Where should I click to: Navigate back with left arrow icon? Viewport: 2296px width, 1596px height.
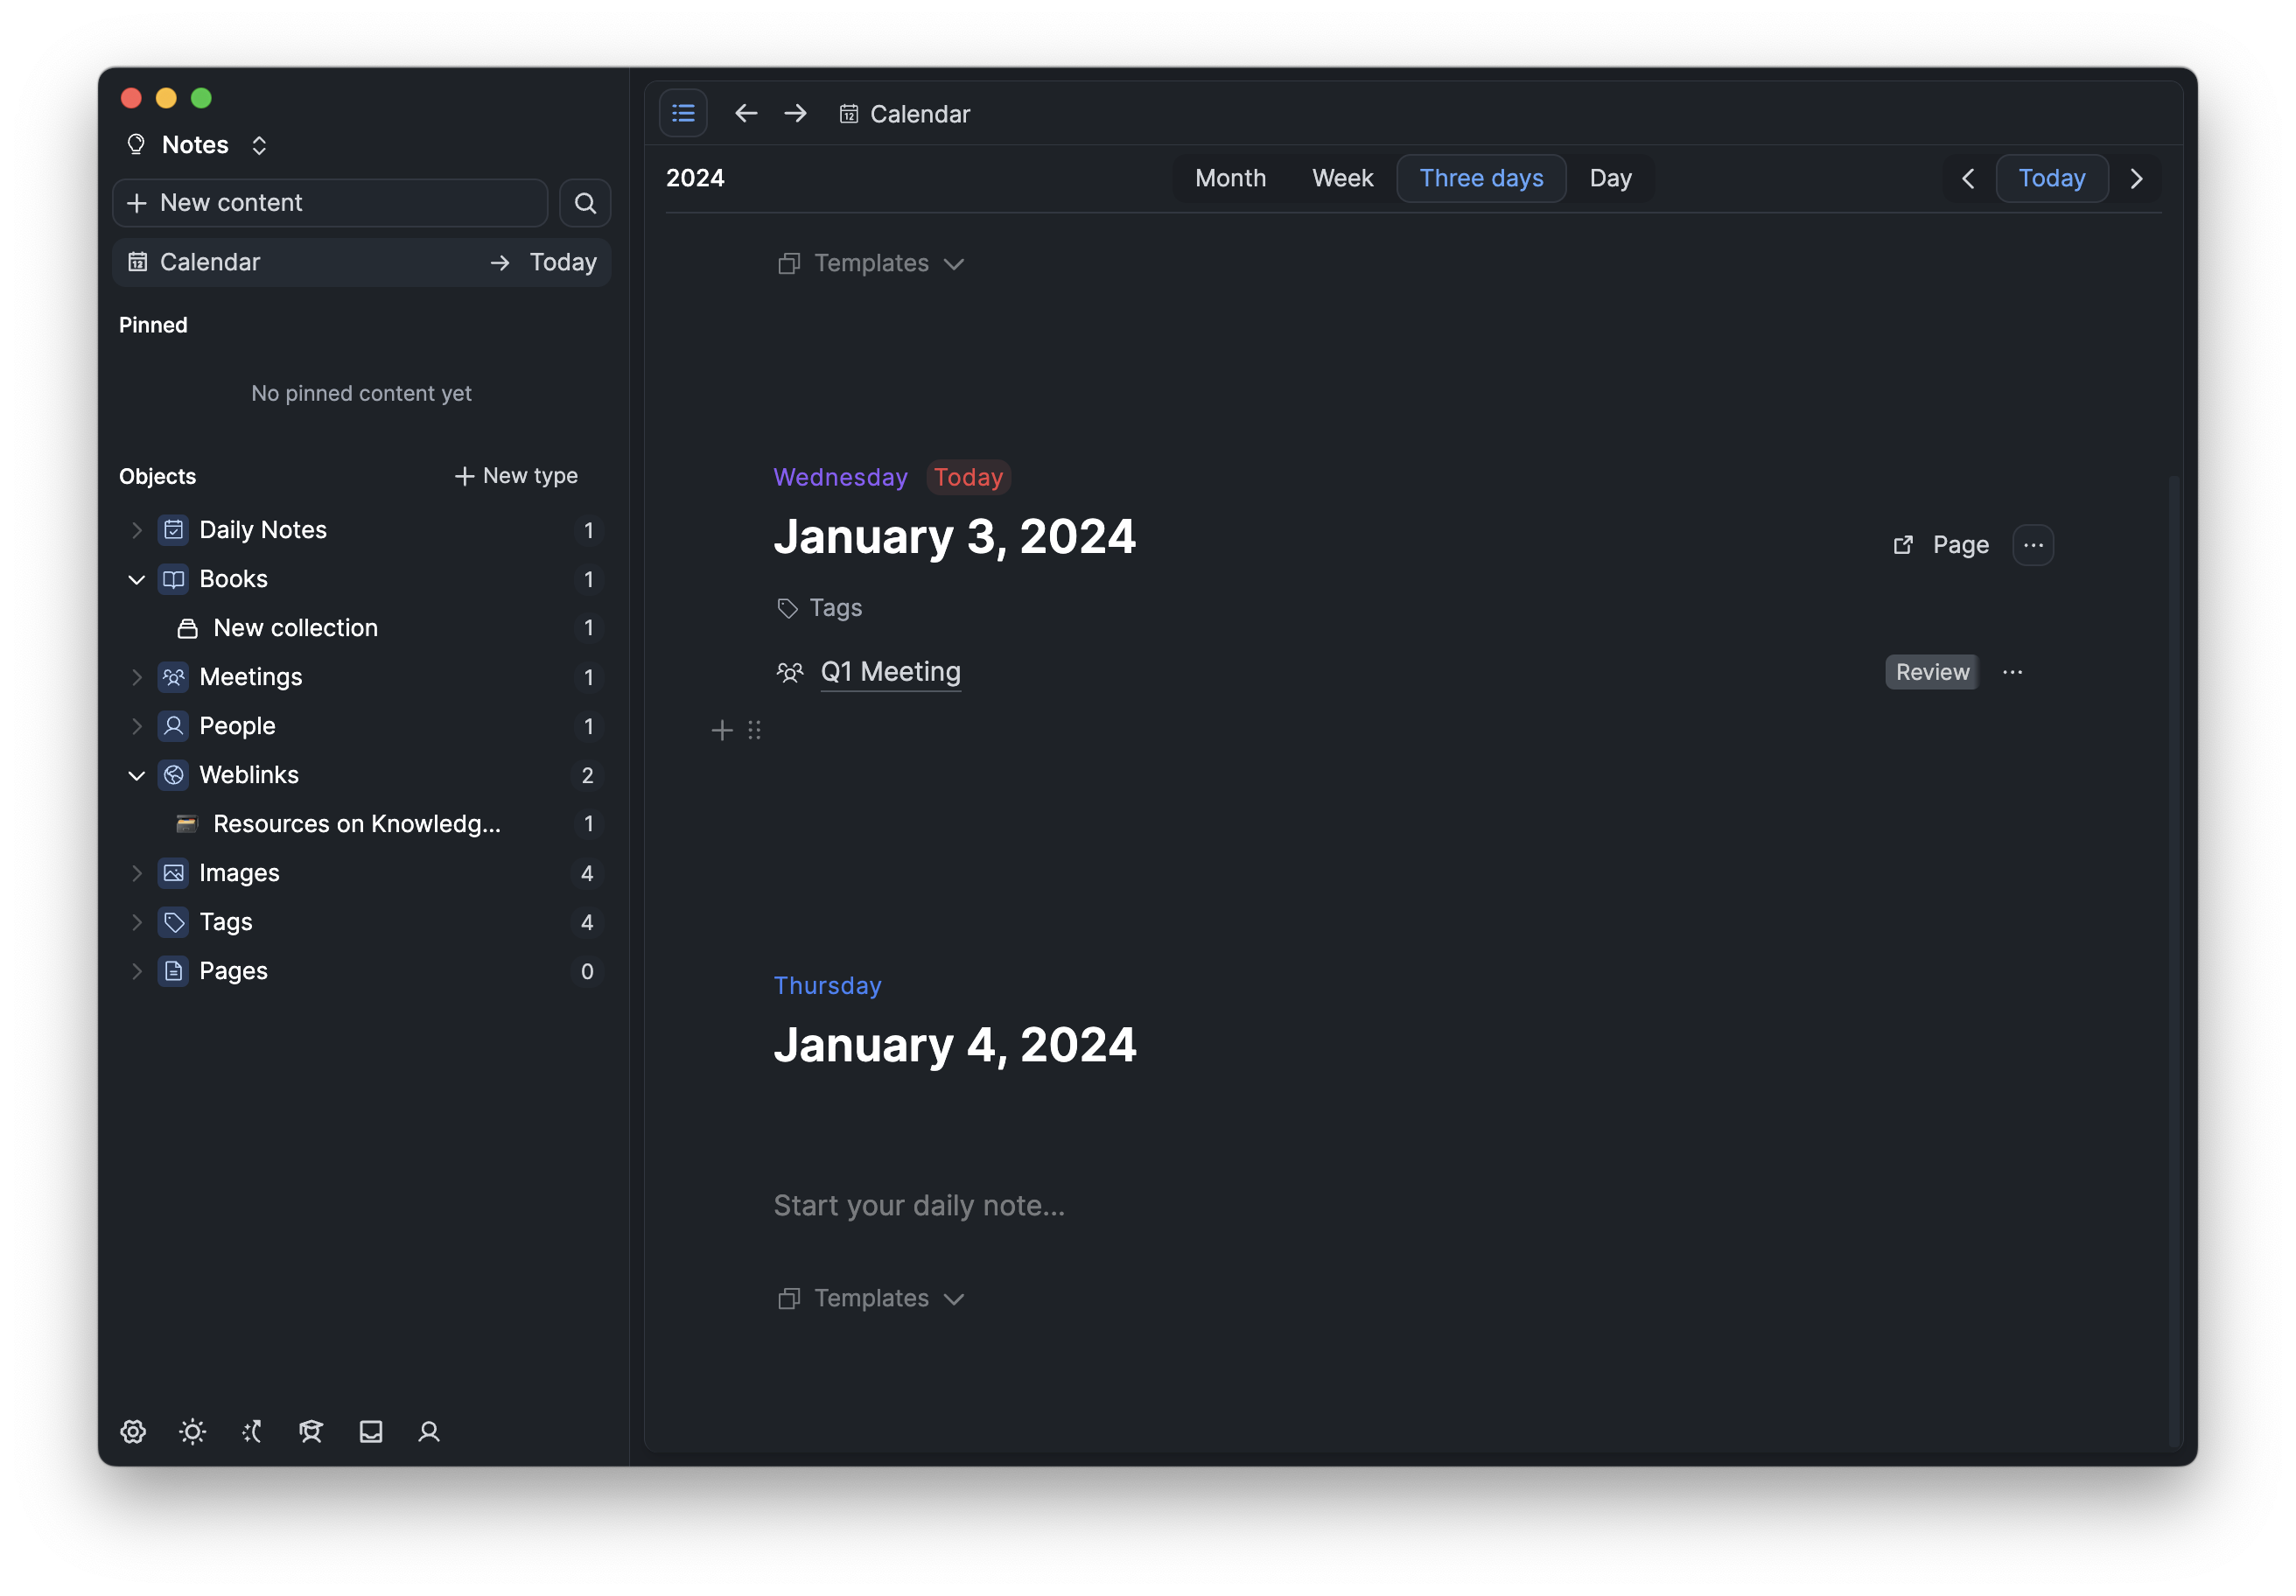click(746, 113)
